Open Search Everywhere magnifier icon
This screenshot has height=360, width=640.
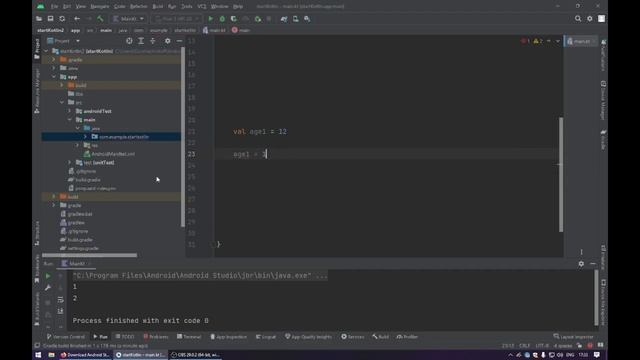(578, 19)
